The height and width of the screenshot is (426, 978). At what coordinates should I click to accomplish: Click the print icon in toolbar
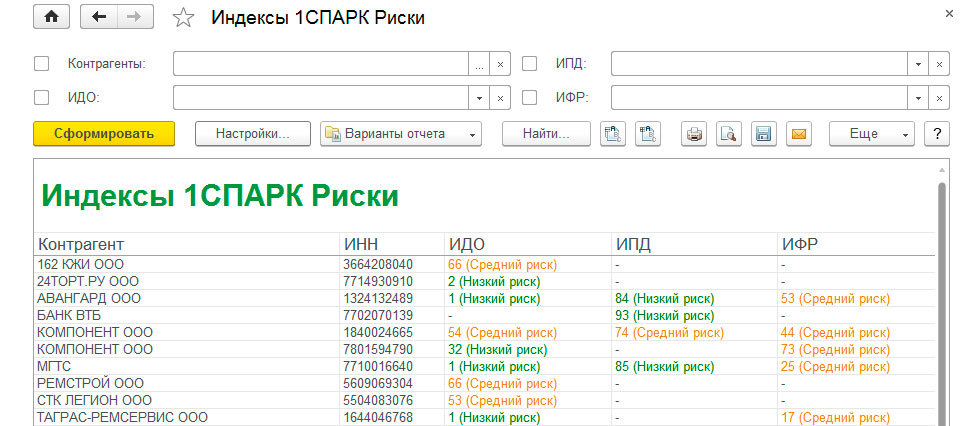pyautogui.click(x=695, y=134)
